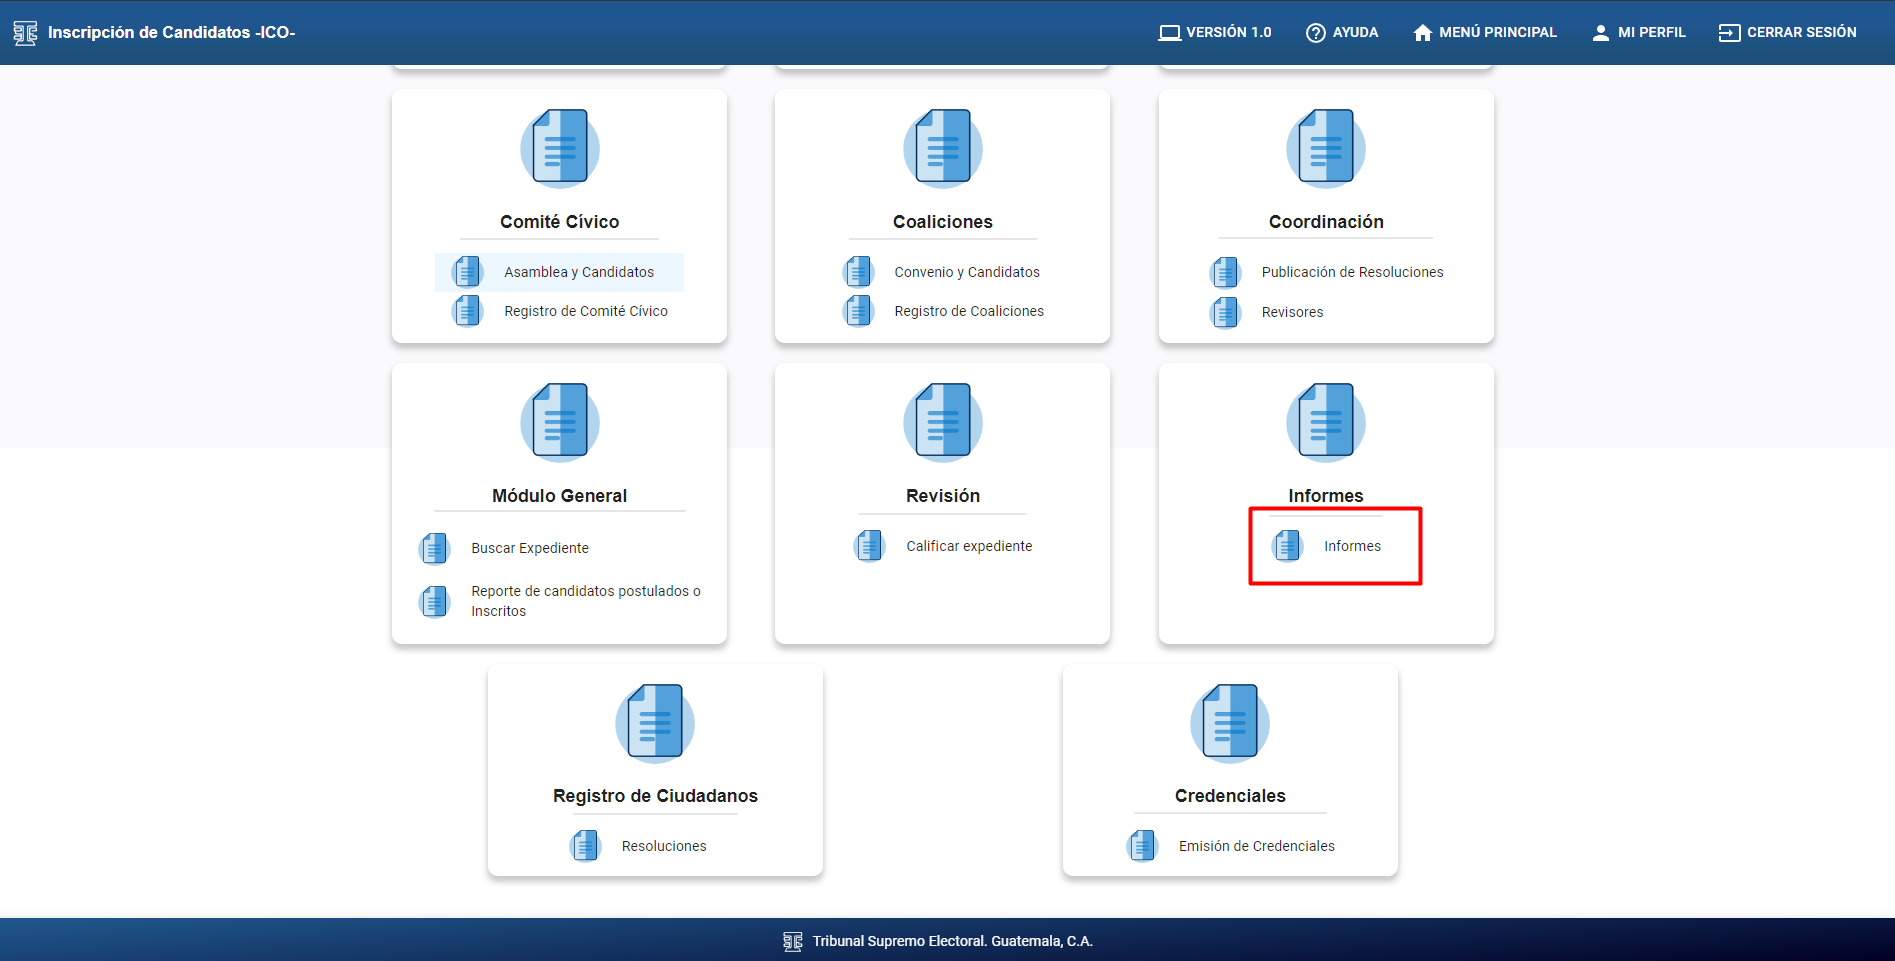
Task: Open Reporte de candidatos postulados o Inscritos
Action: 585,601
